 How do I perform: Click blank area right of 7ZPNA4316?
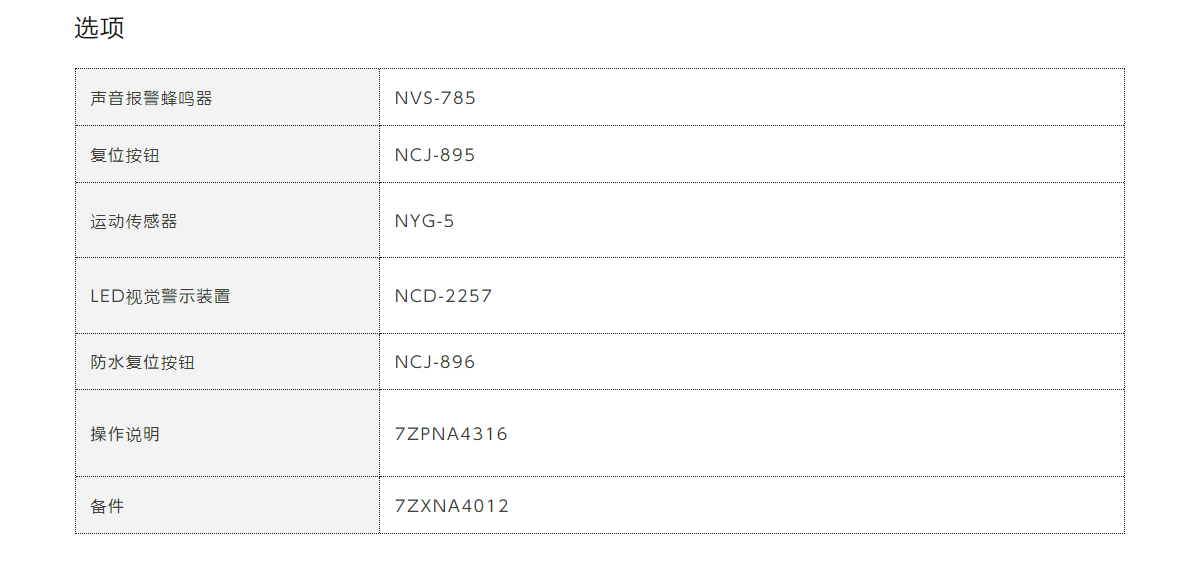tap(816, 434)
